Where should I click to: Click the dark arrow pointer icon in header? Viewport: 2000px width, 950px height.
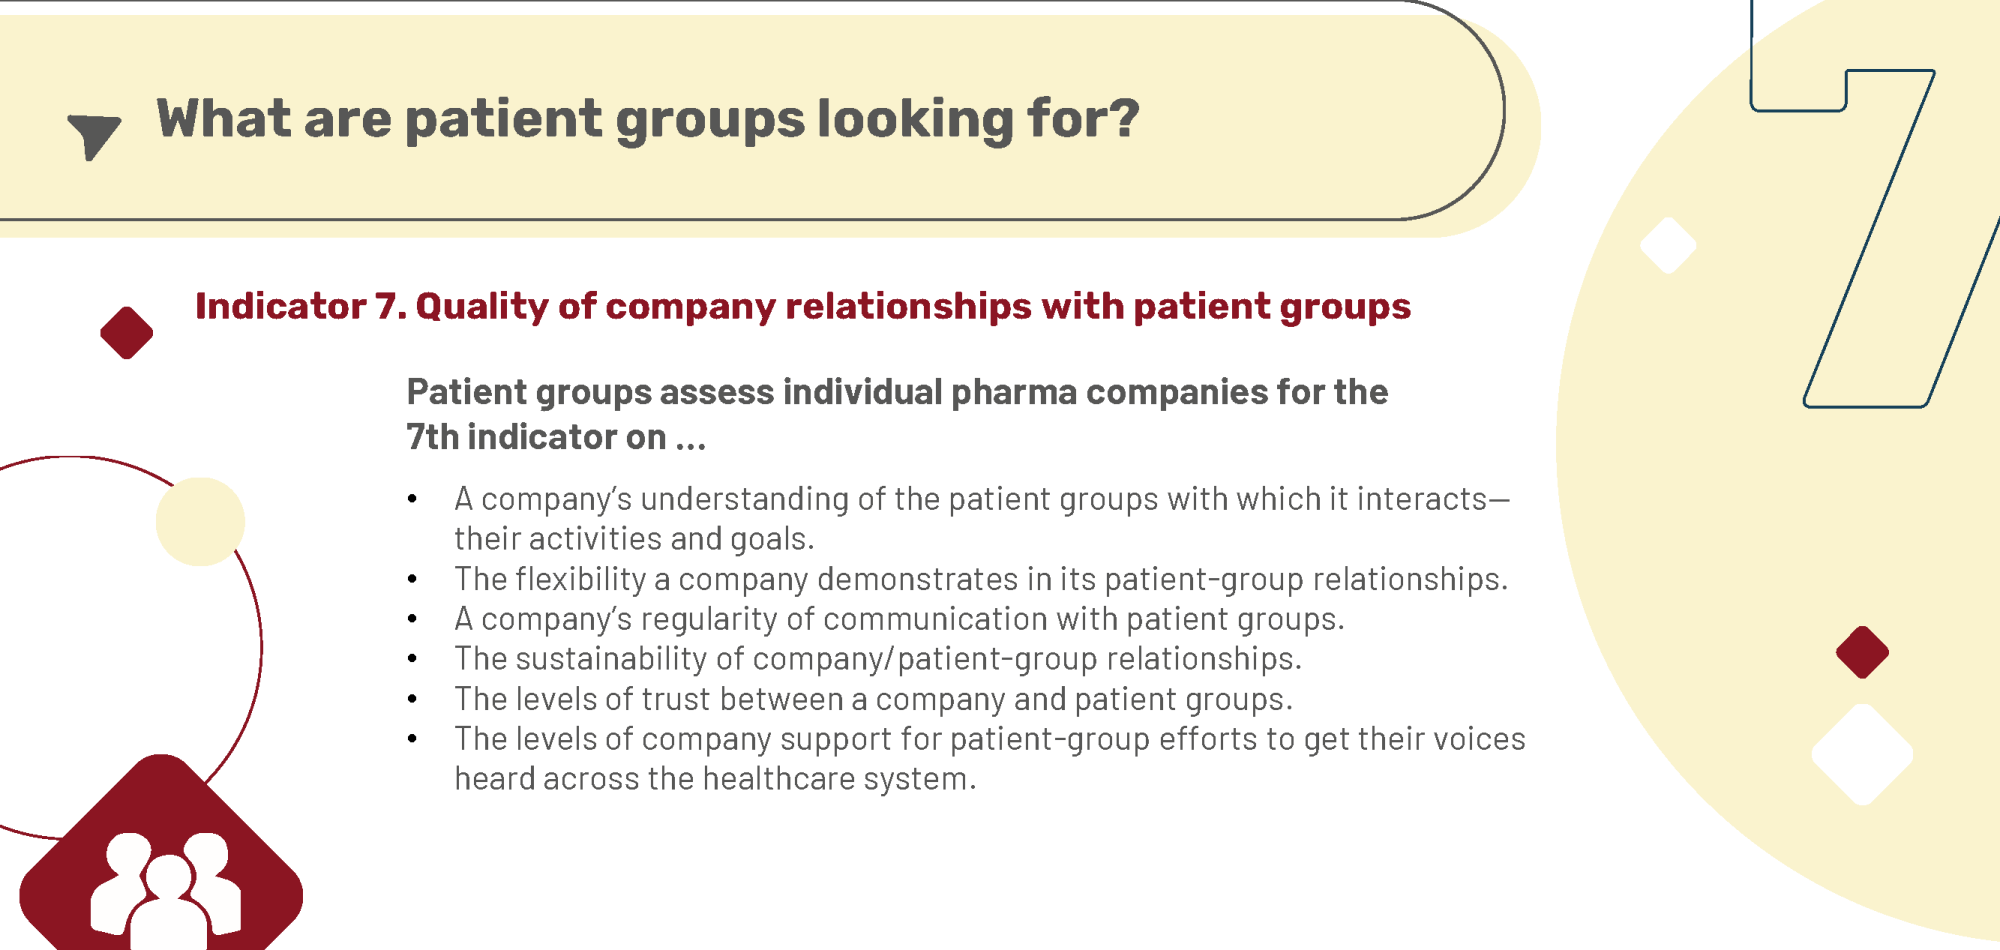(x=94, y=136)
